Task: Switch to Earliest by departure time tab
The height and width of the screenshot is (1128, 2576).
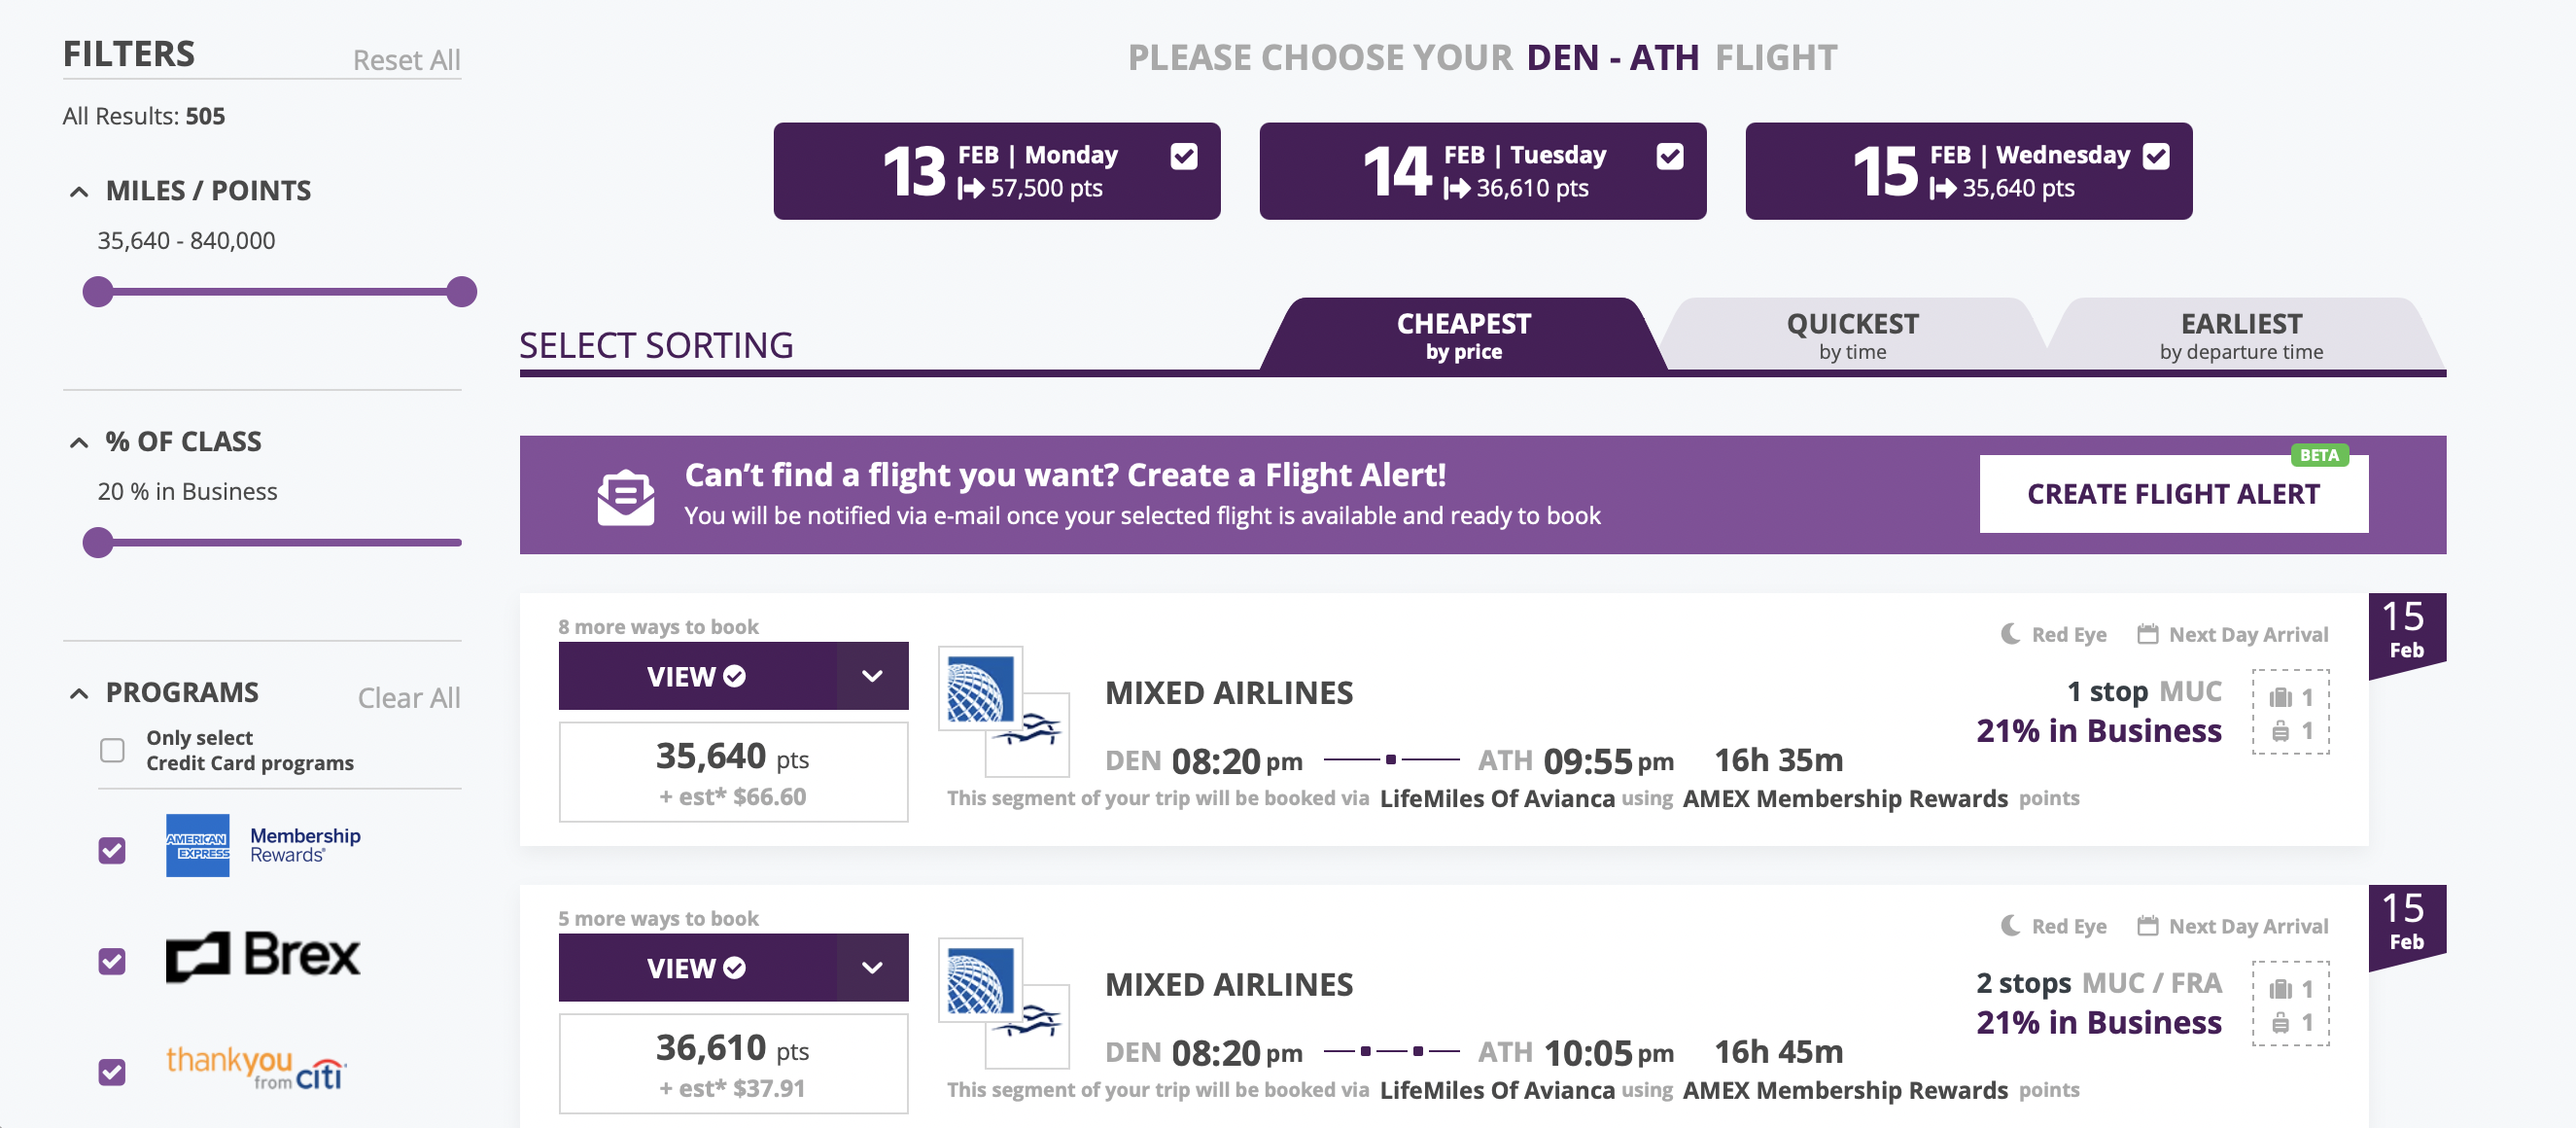Action: click(x=2240, y=336)
